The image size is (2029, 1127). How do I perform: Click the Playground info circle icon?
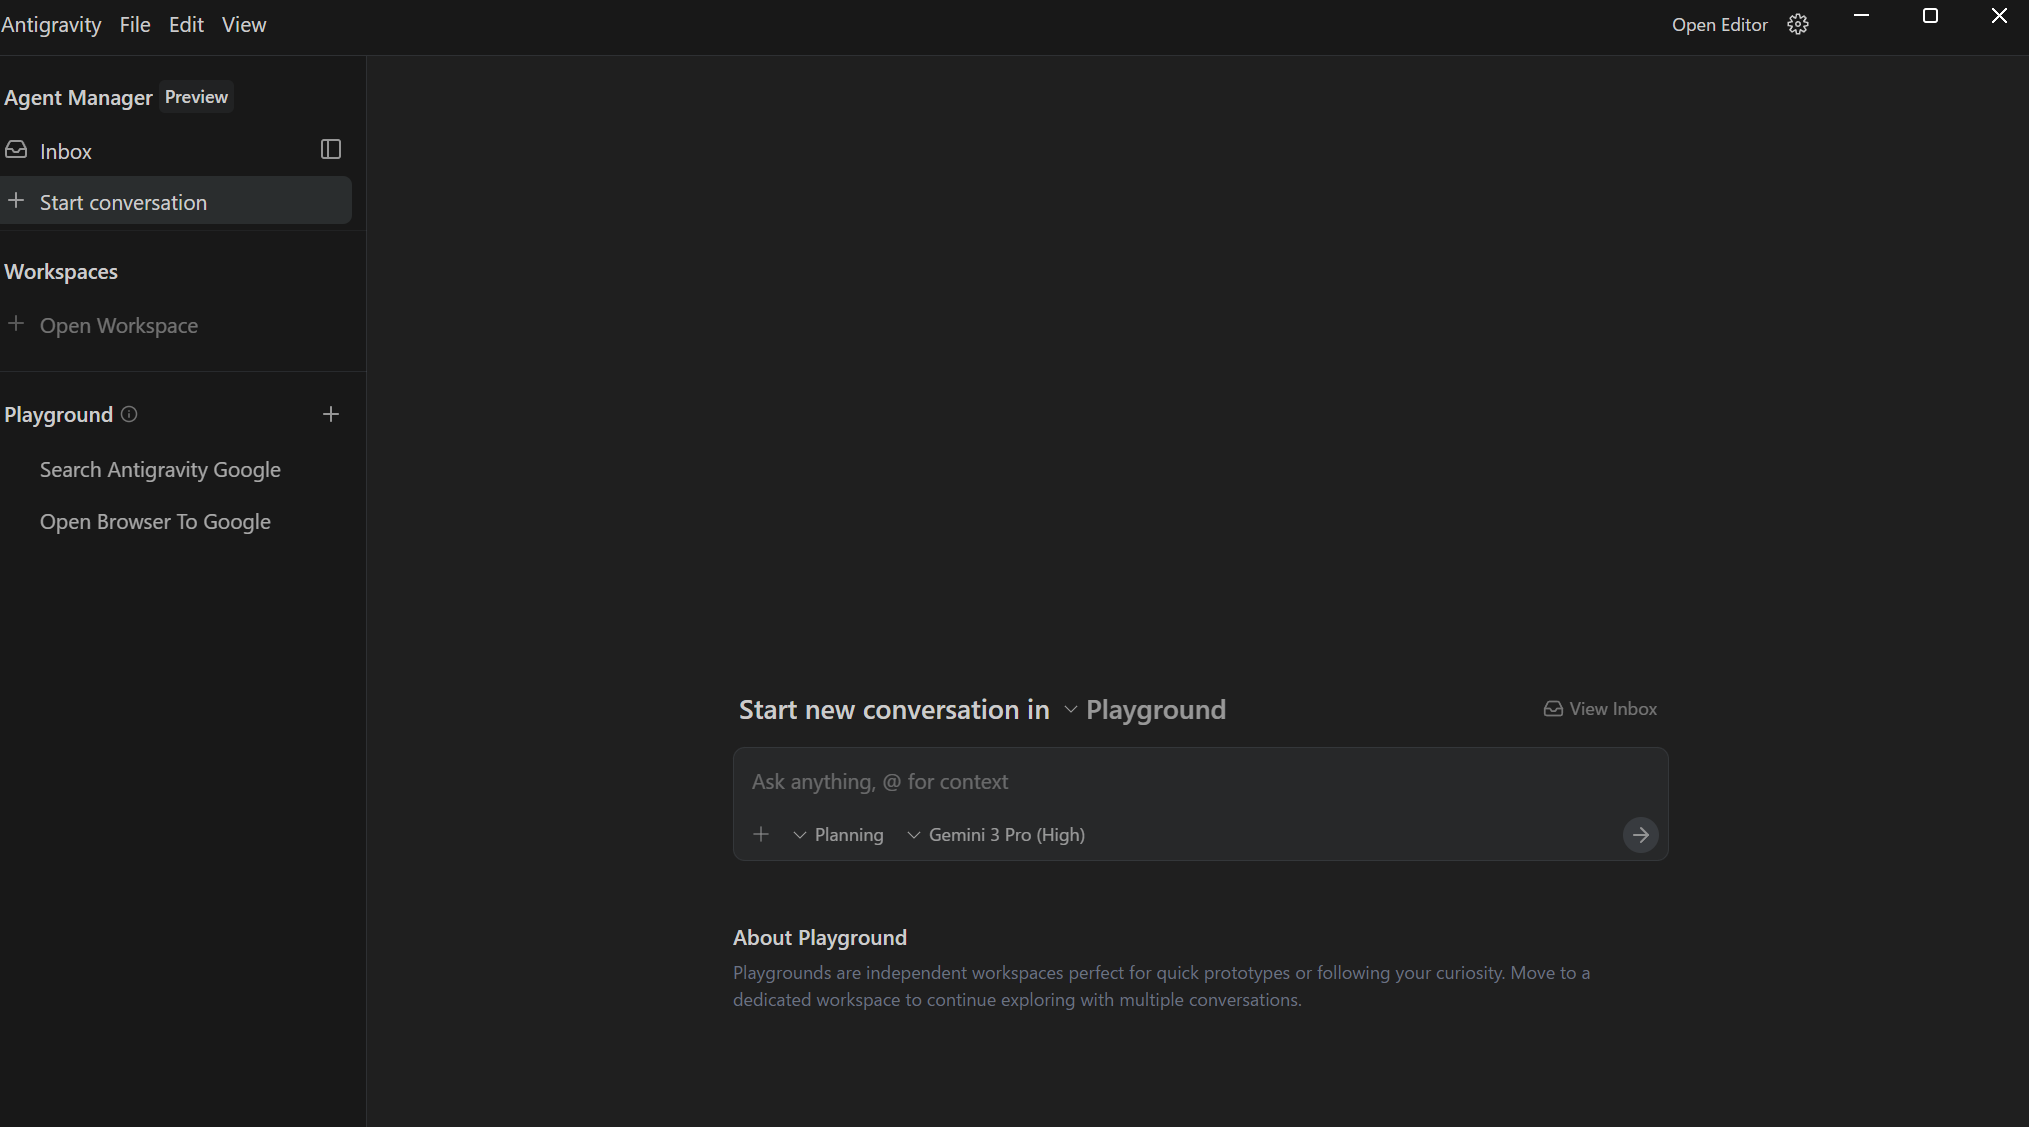click(129, 414)
